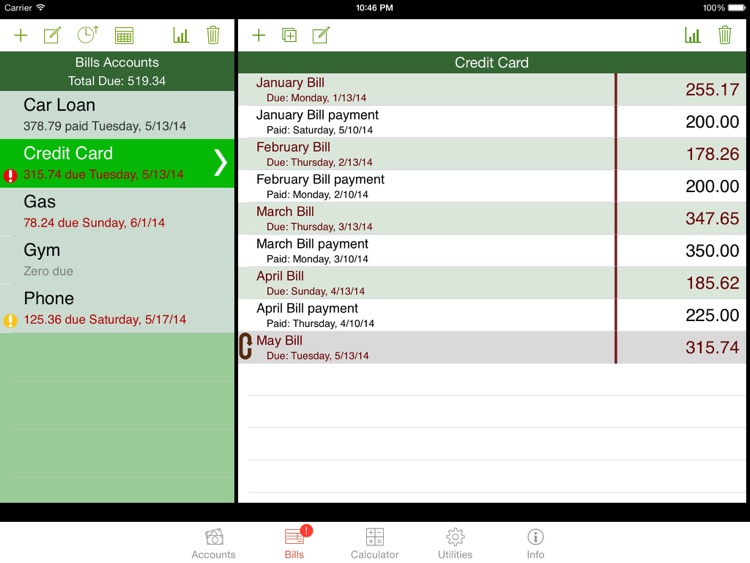
Task: Tap the battery indicator in status bar
Action: (x=737, y=8)
